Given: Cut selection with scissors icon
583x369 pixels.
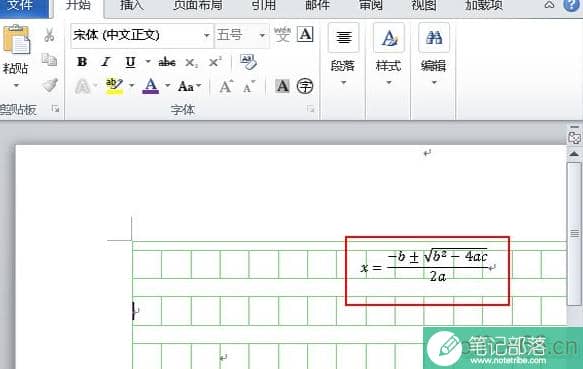Looking at the screenshot, I should (x=49, y=35).
